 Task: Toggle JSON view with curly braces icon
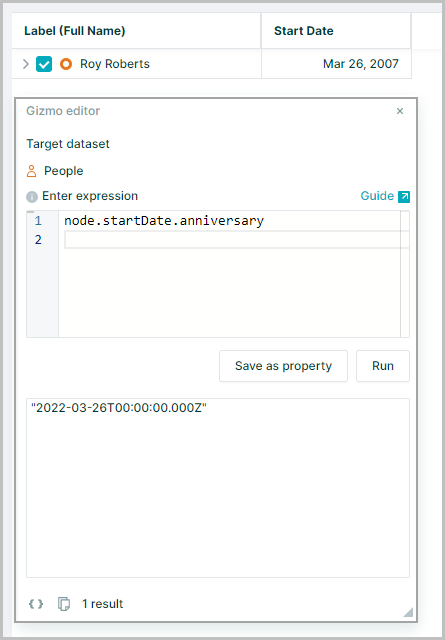coord(36,604)
